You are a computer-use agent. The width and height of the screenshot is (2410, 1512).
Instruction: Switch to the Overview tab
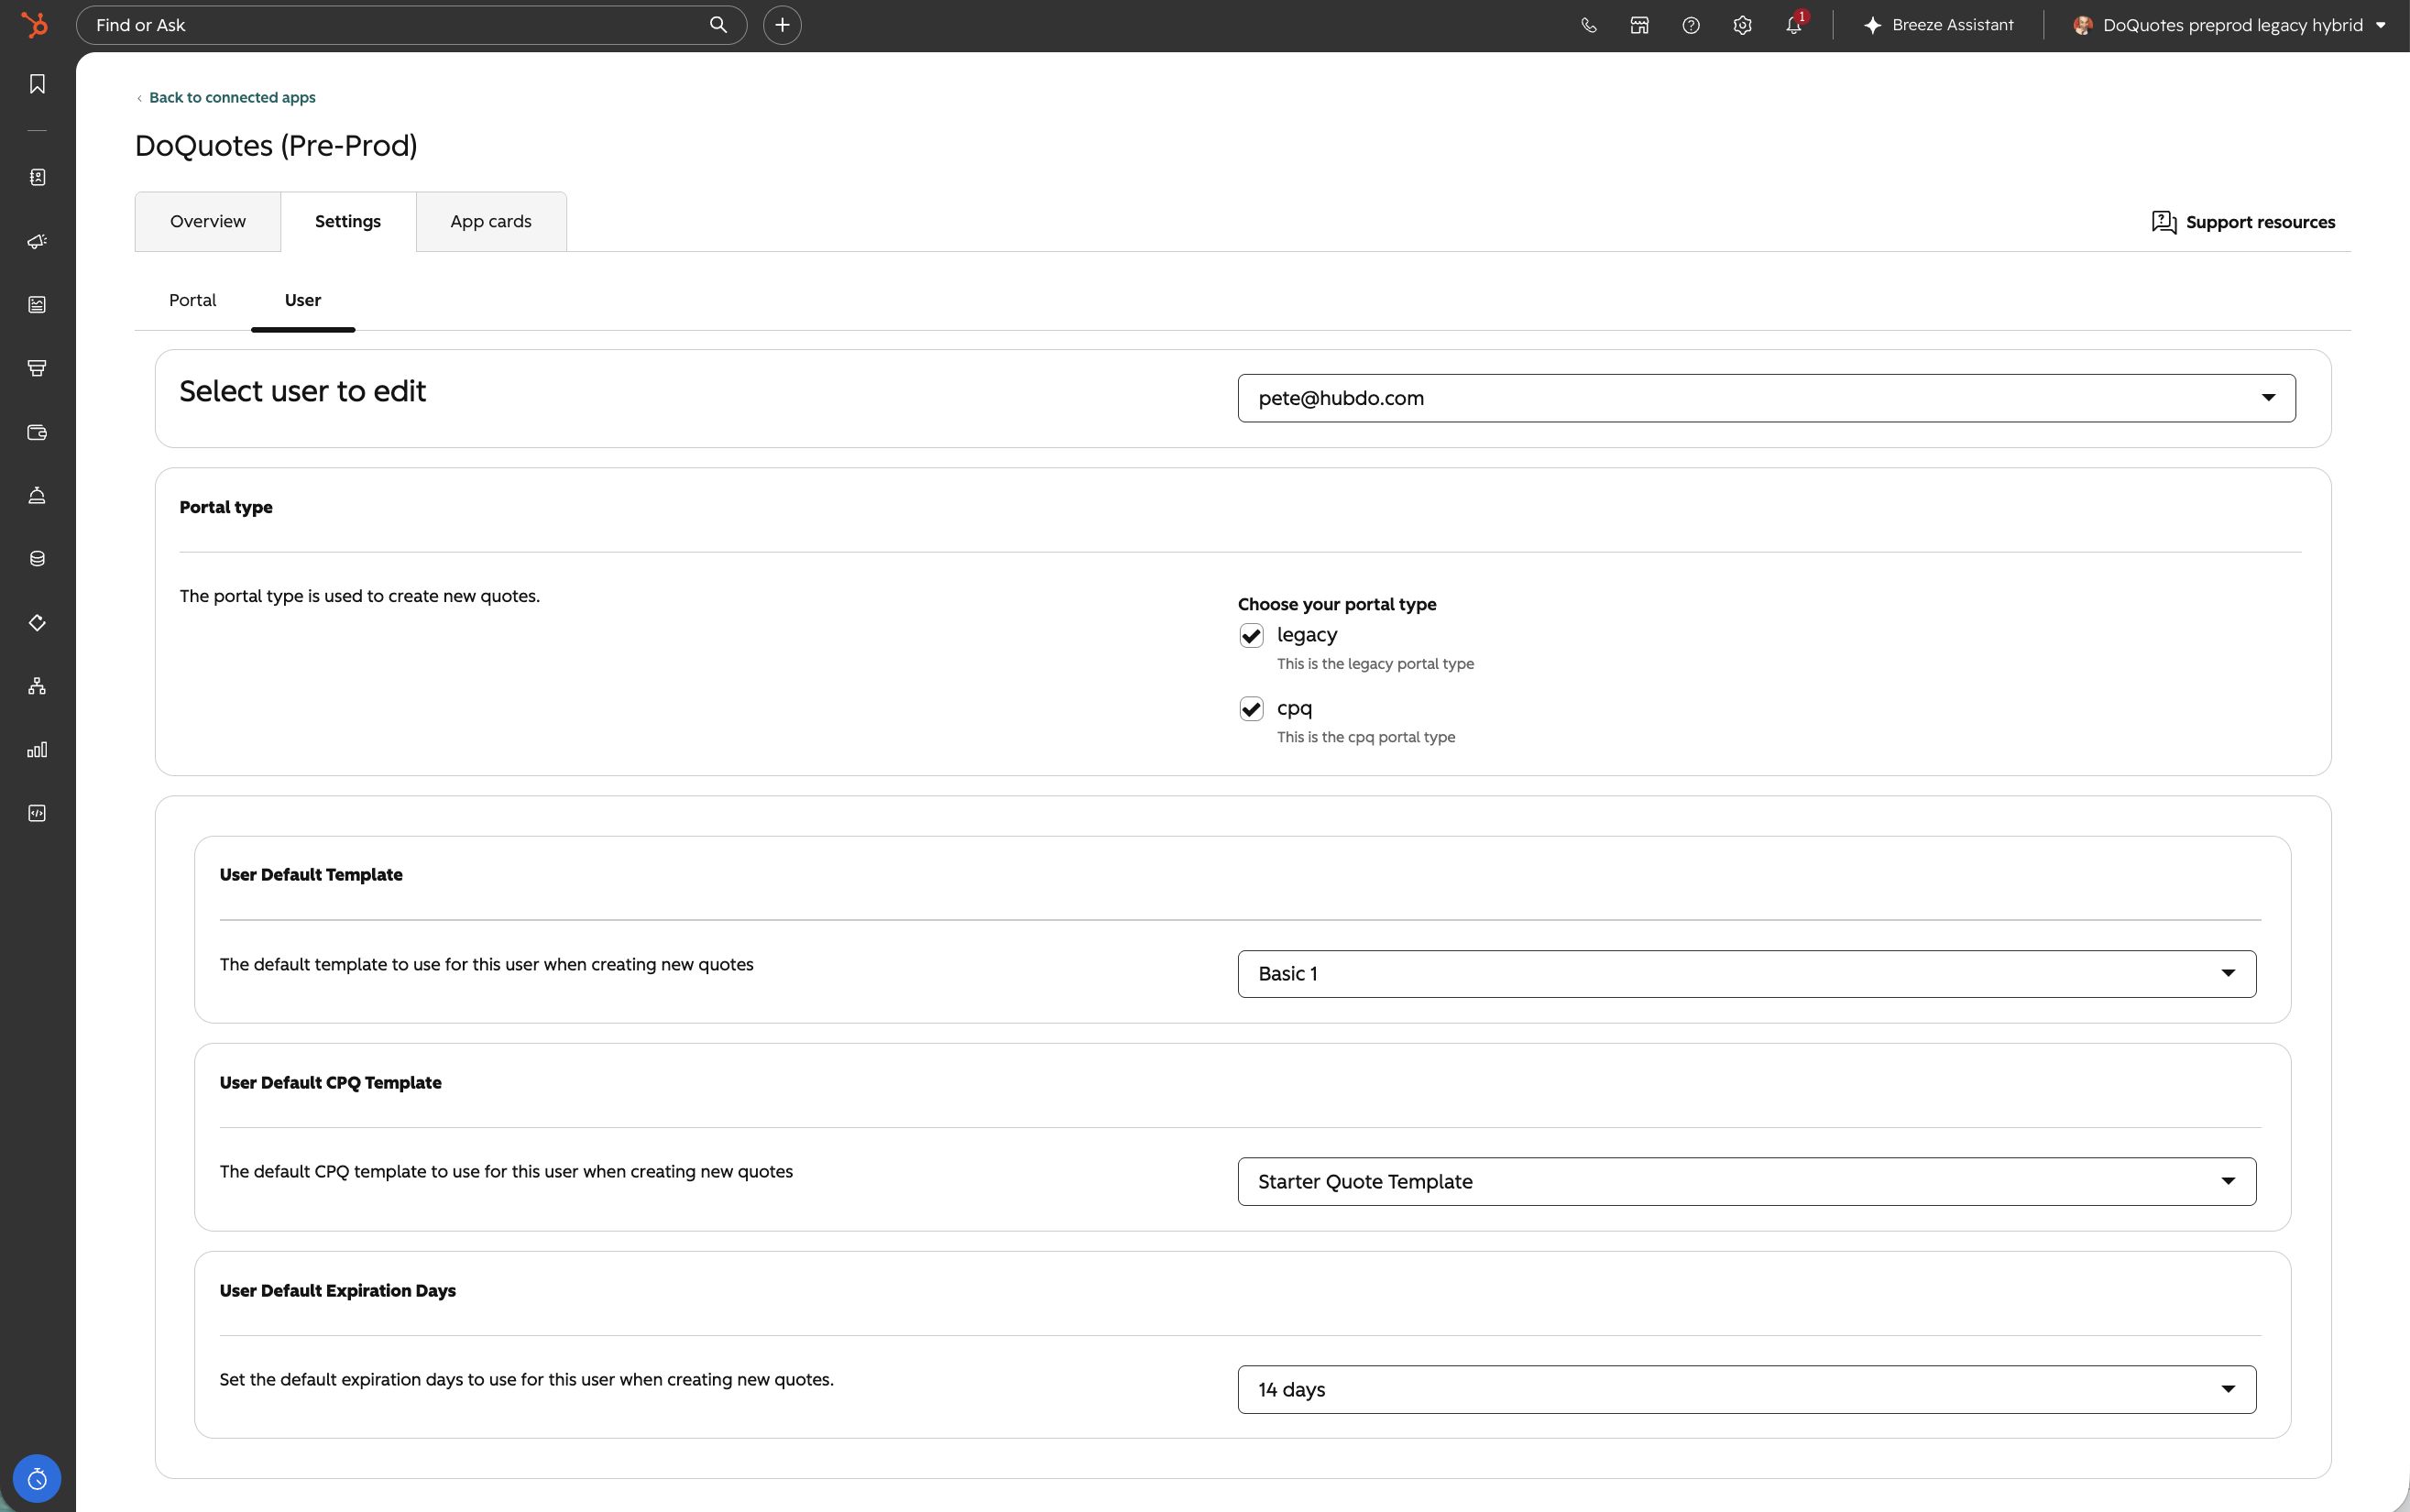click(208, 222)
